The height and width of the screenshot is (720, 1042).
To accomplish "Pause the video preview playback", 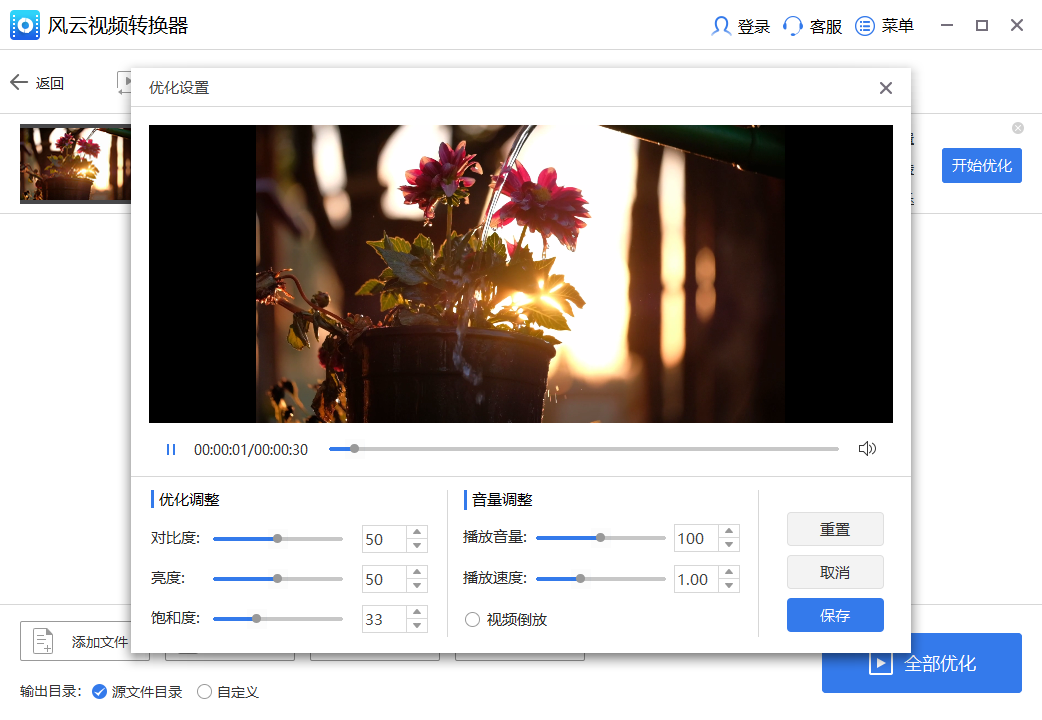I will pos(170,450).
